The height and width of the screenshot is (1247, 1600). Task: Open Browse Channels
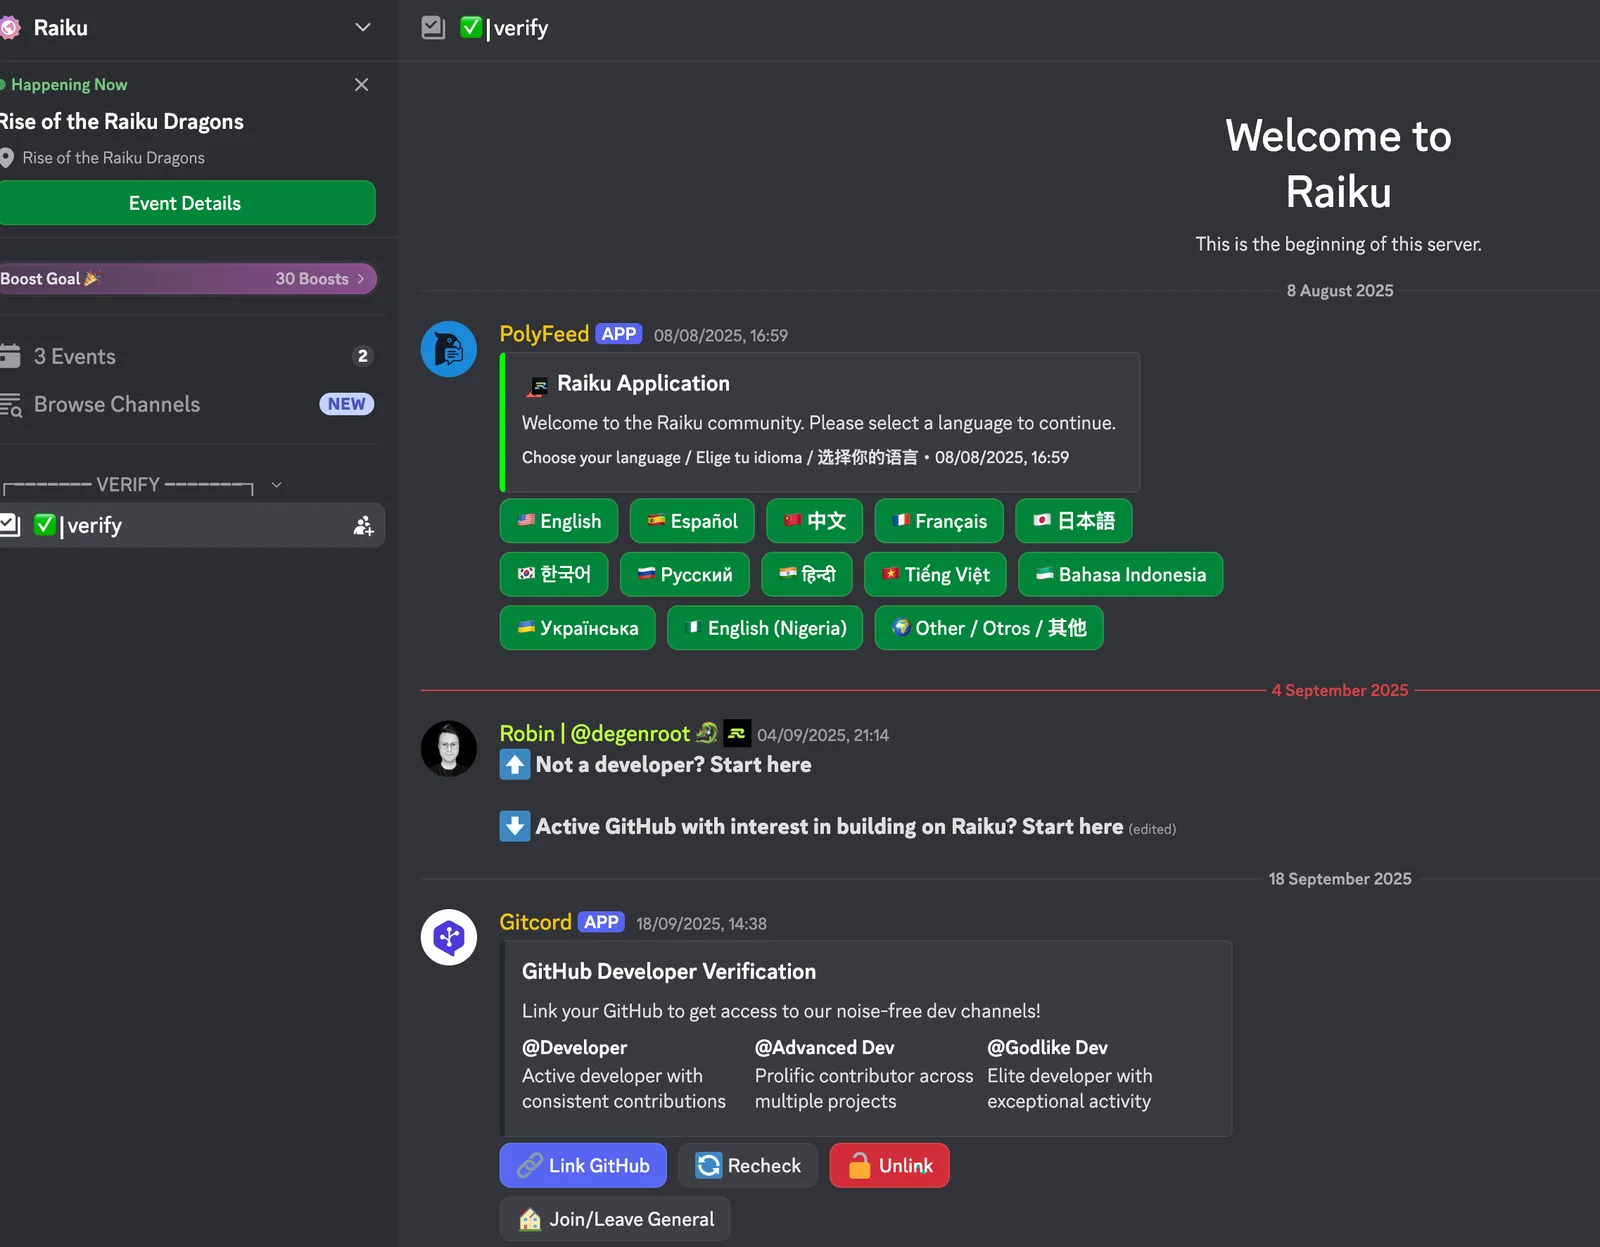click(x=188, y=404)
